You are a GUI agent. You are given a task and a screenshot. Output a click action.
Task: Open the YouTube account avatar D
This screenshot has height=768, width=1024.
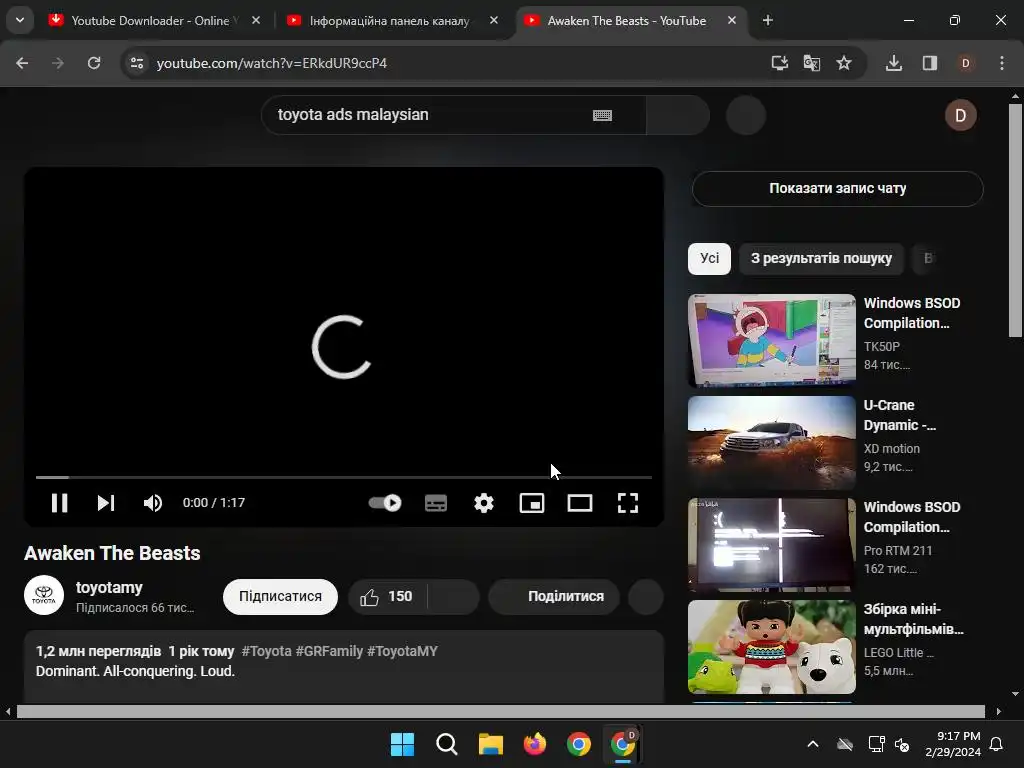coord(961,116)
